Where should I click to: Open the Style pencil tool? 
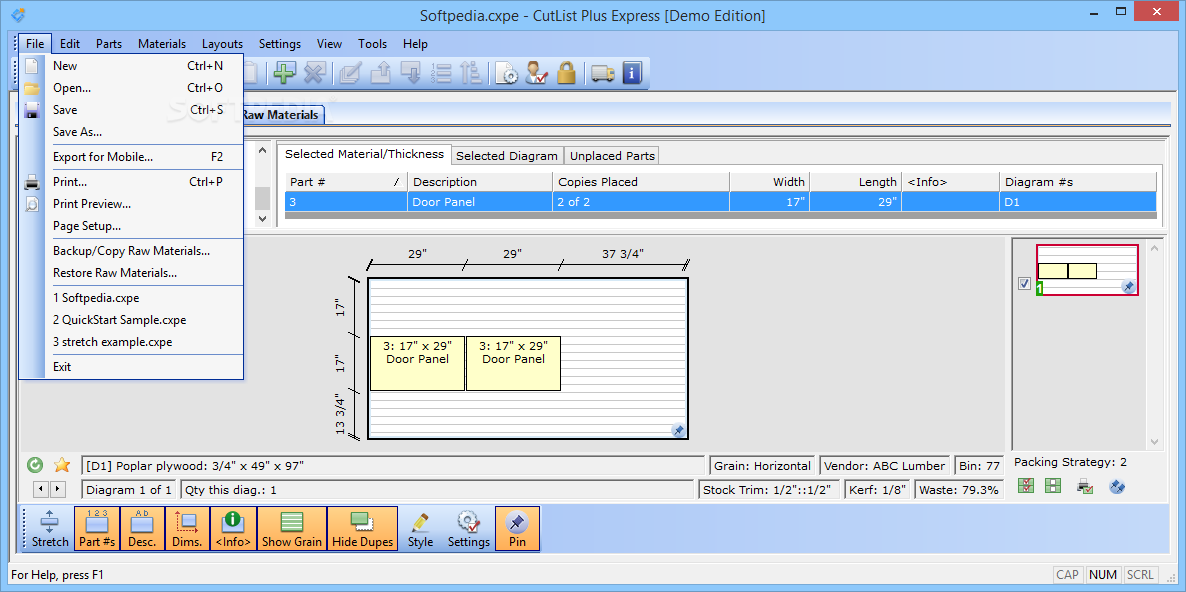pos(421,528)
